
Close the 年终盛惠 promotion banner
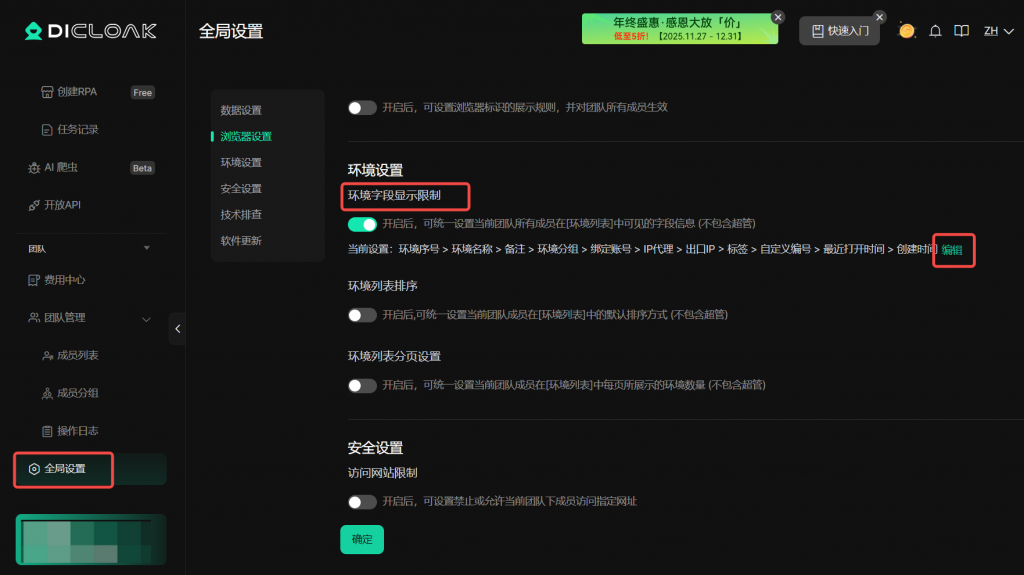[778, 17]
